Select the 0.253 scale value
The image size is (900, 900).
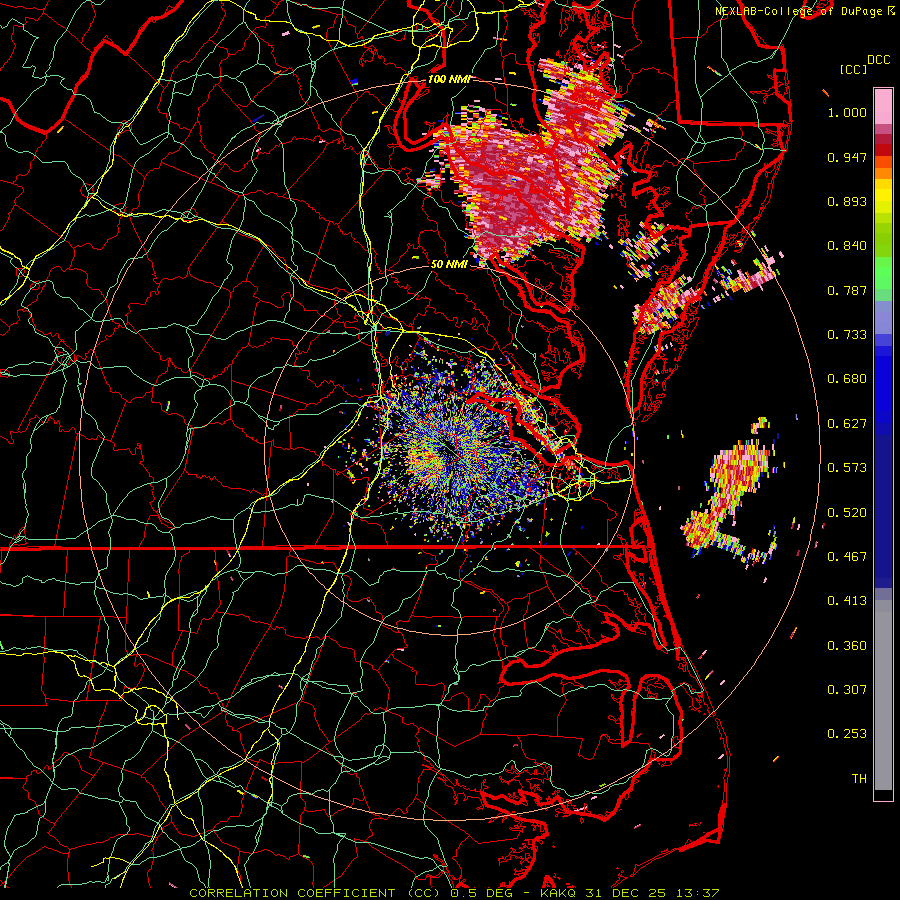[847, 734]
